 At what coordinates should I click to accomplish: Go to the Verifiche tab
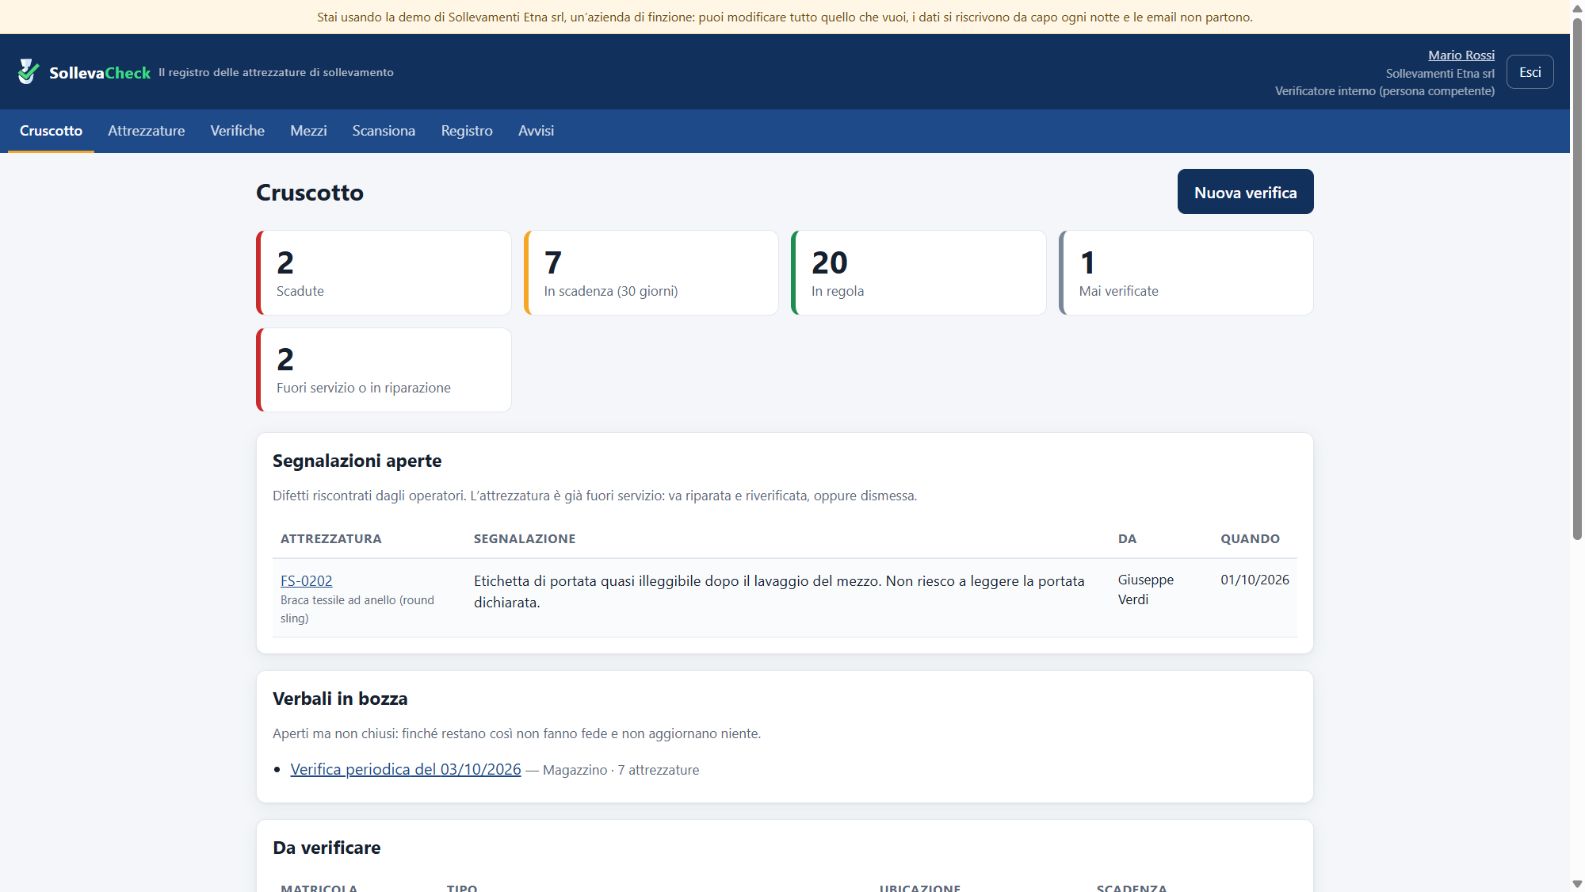237,131
